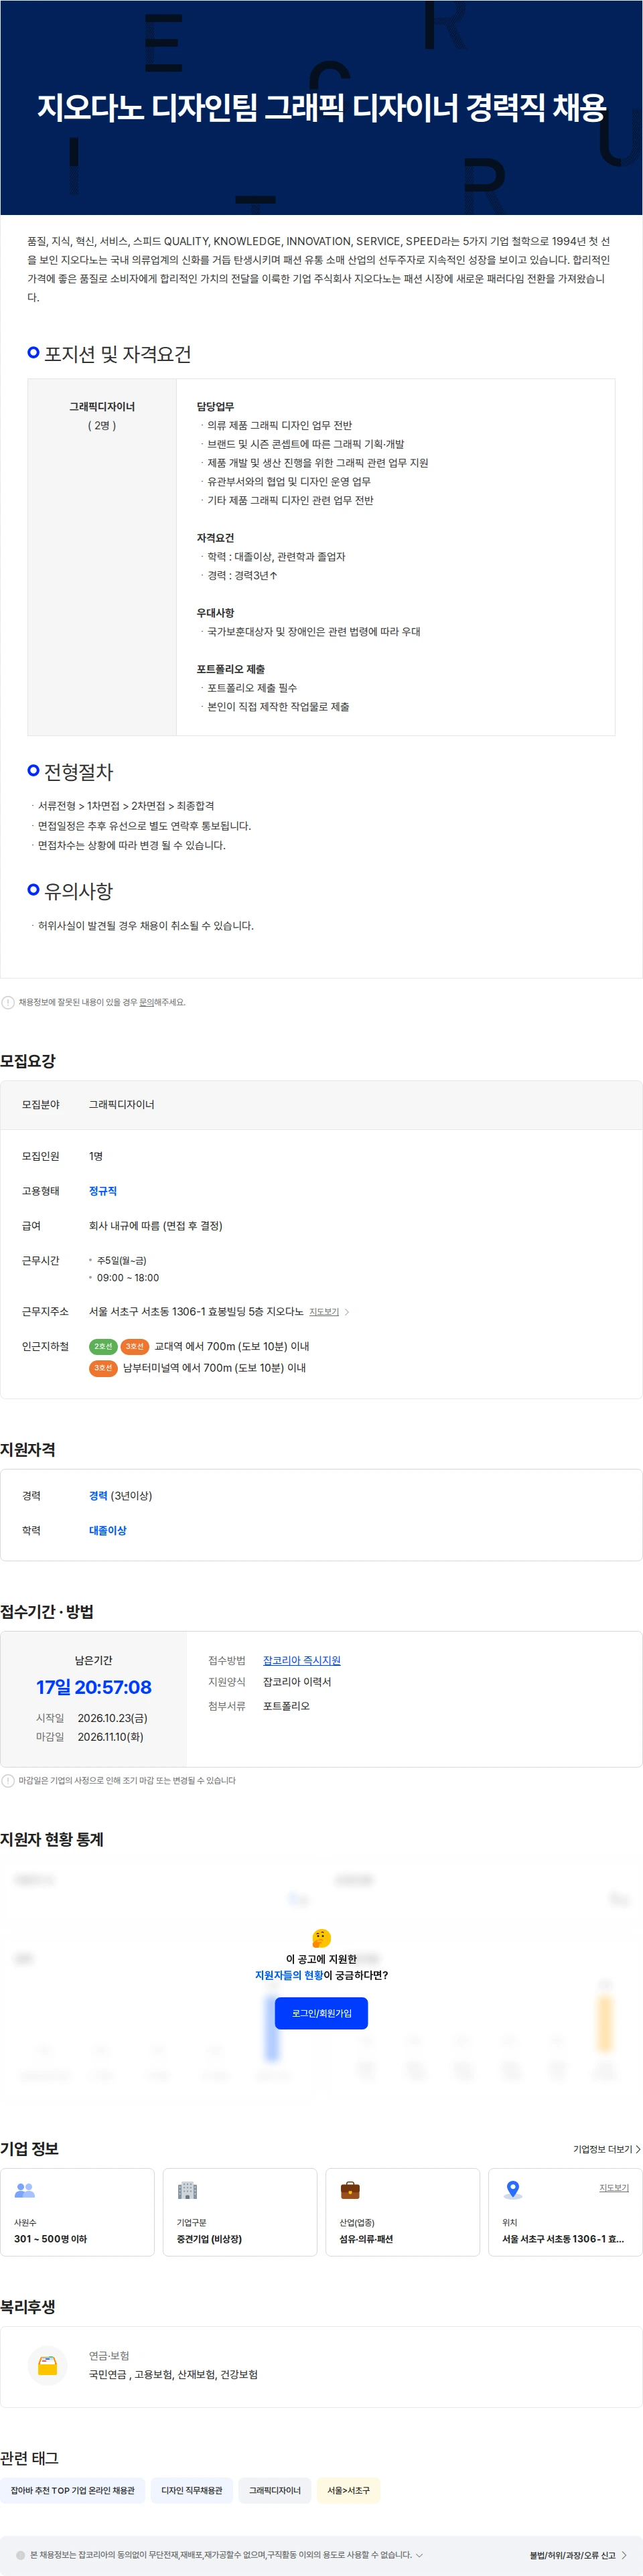
Task: Click 대졸이상 education requirement text
Action: pos(108,1530)
